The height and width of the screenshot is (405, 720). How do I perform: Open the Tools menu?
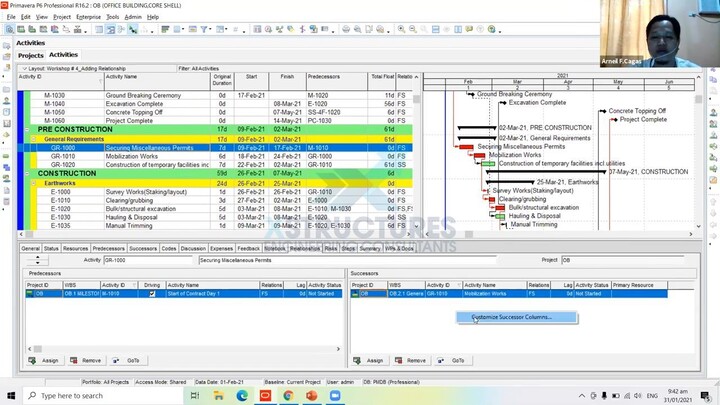click(112, 17)
